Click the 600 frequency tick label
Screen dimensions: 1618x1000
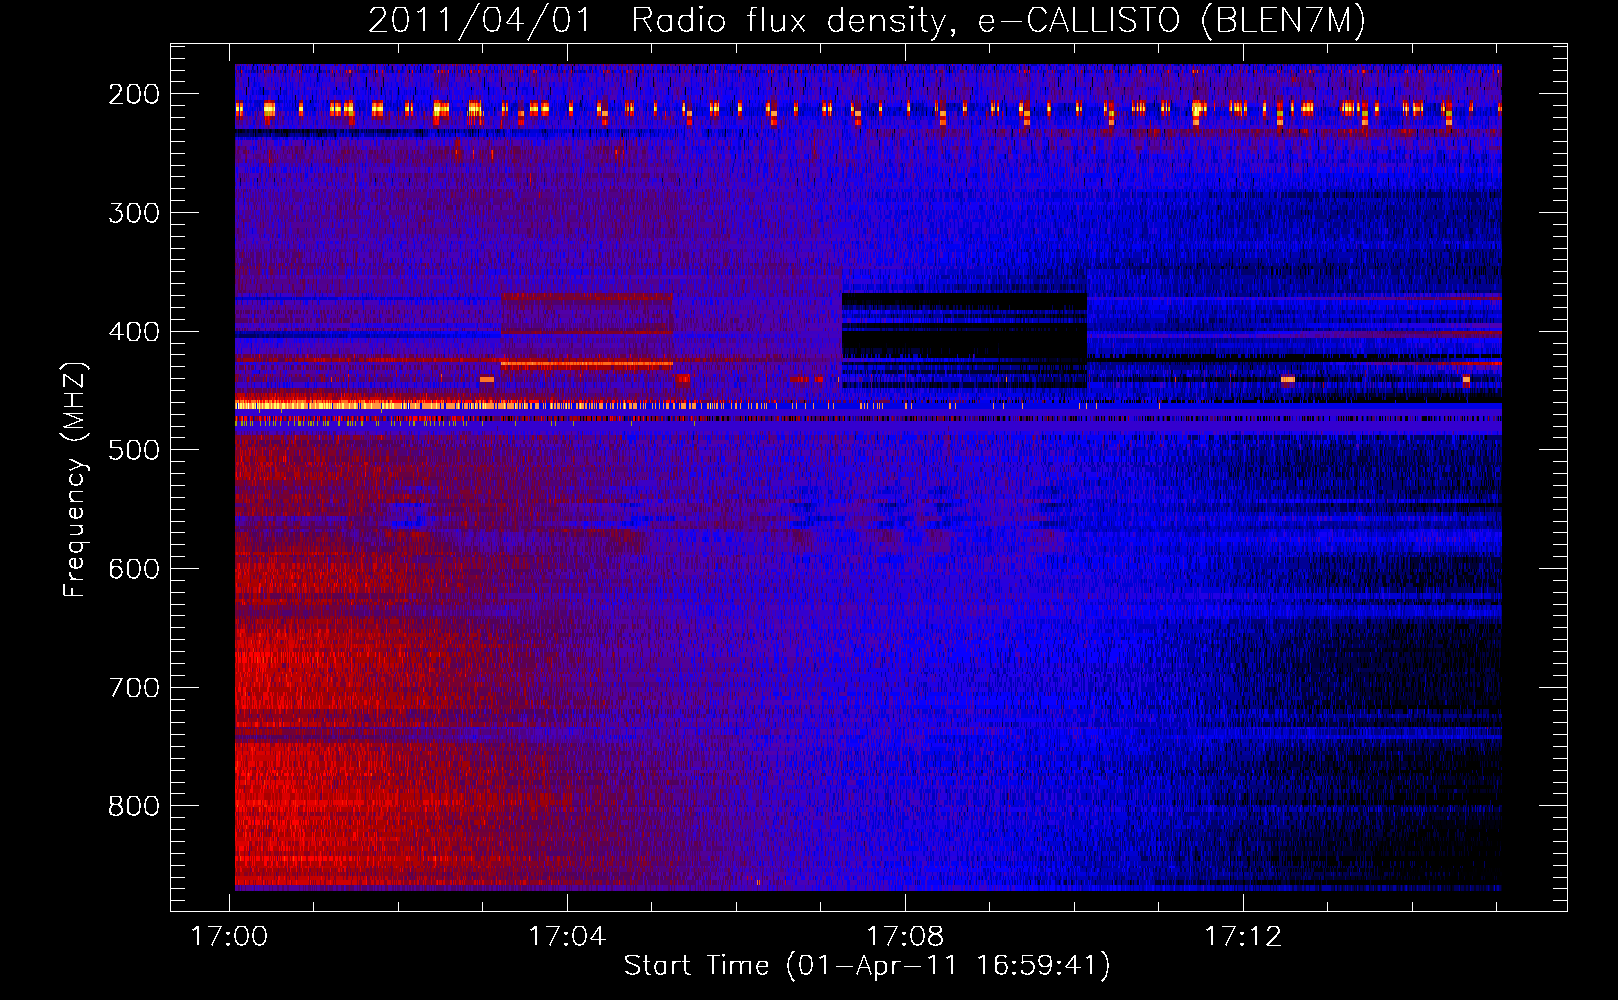[134, 569]
